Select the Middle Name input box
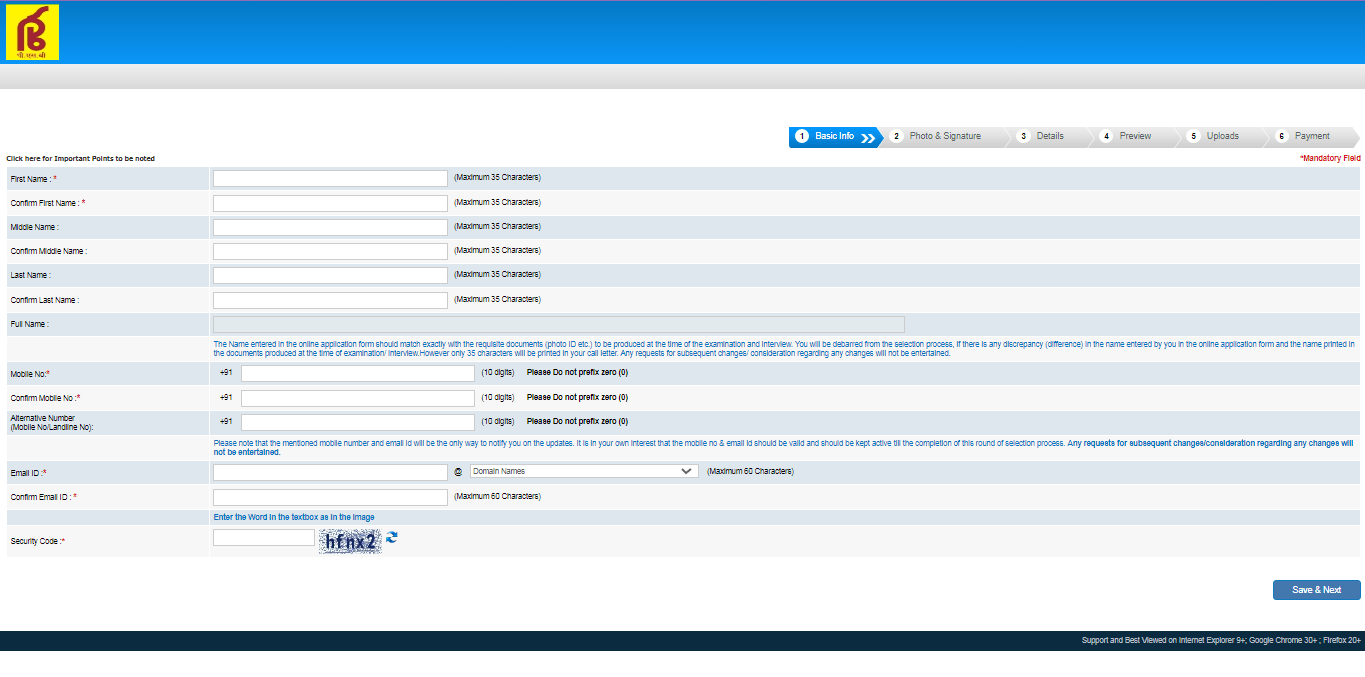The width and height of the screenshot is (1365, 677). click(x=330, y=227)
